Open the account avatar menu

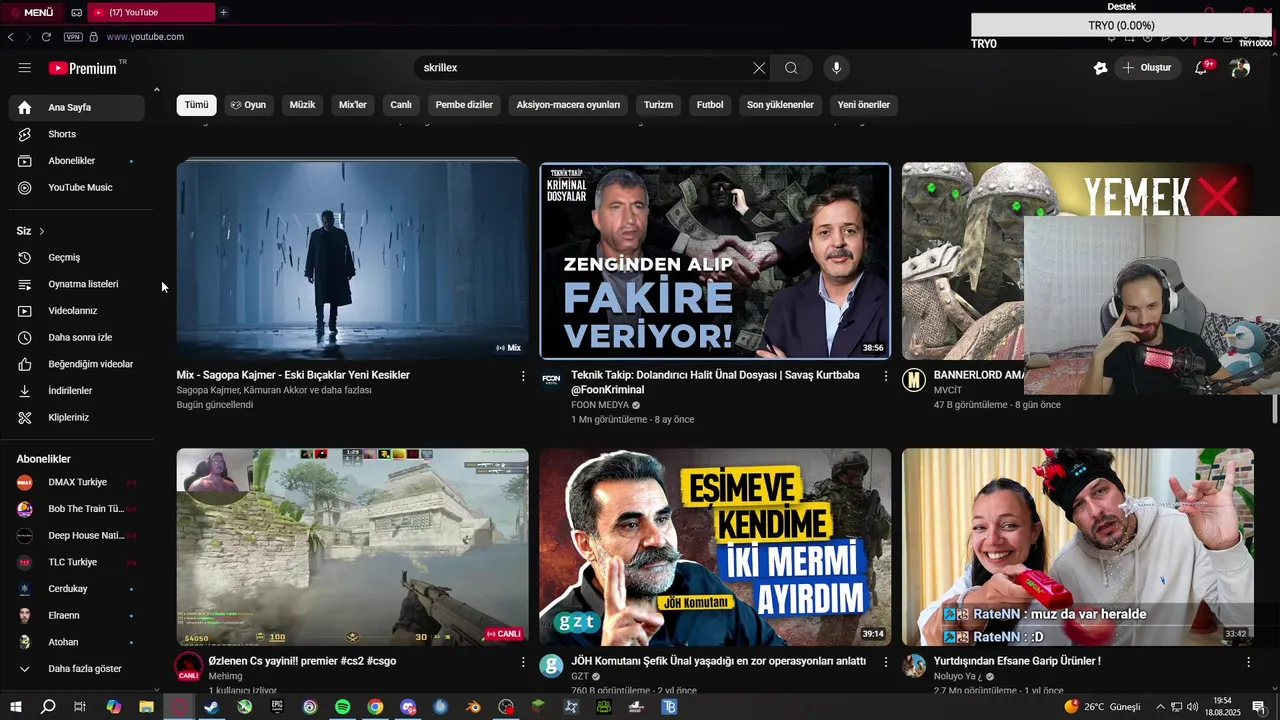(x=1240, y=68)
